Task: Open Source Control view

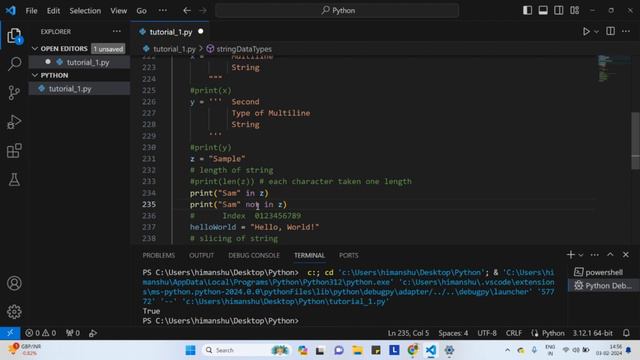Action: coord(14,93)
